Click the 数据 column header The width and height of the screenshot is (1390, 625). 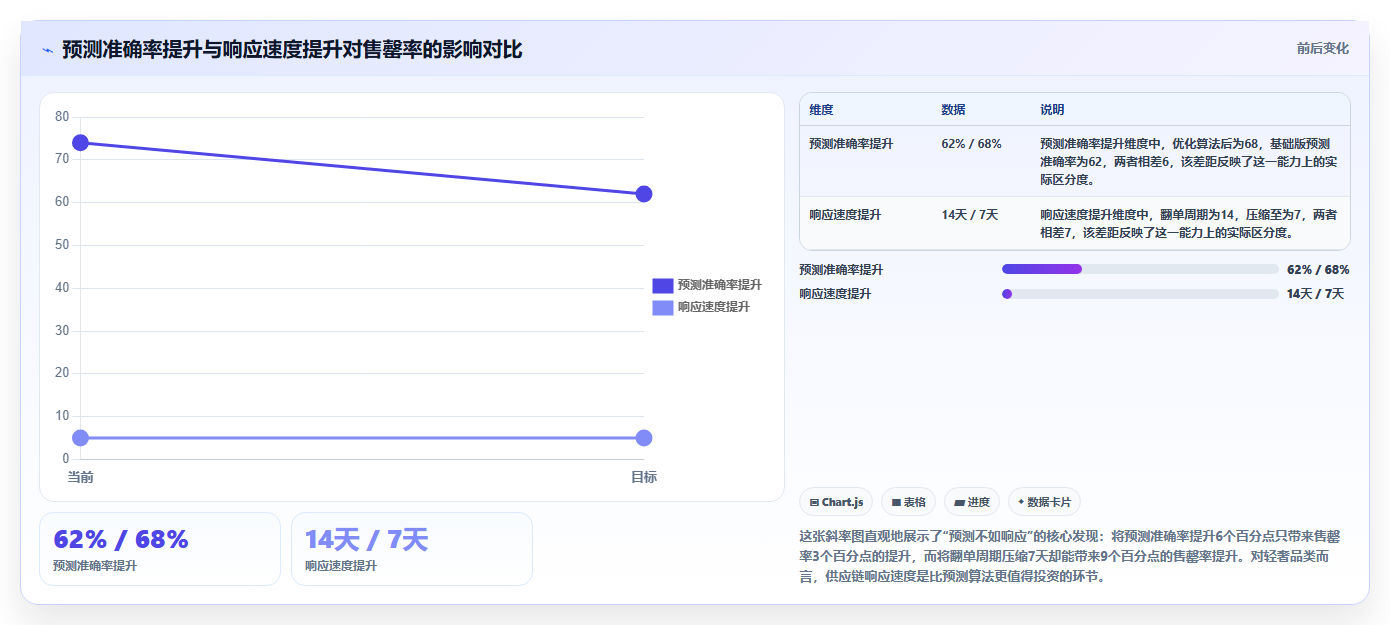point(953,109)
